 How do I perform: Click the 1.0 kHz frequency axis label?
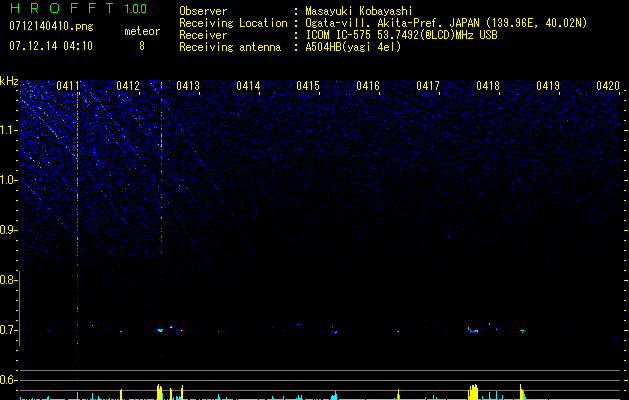tap(8, 180)
